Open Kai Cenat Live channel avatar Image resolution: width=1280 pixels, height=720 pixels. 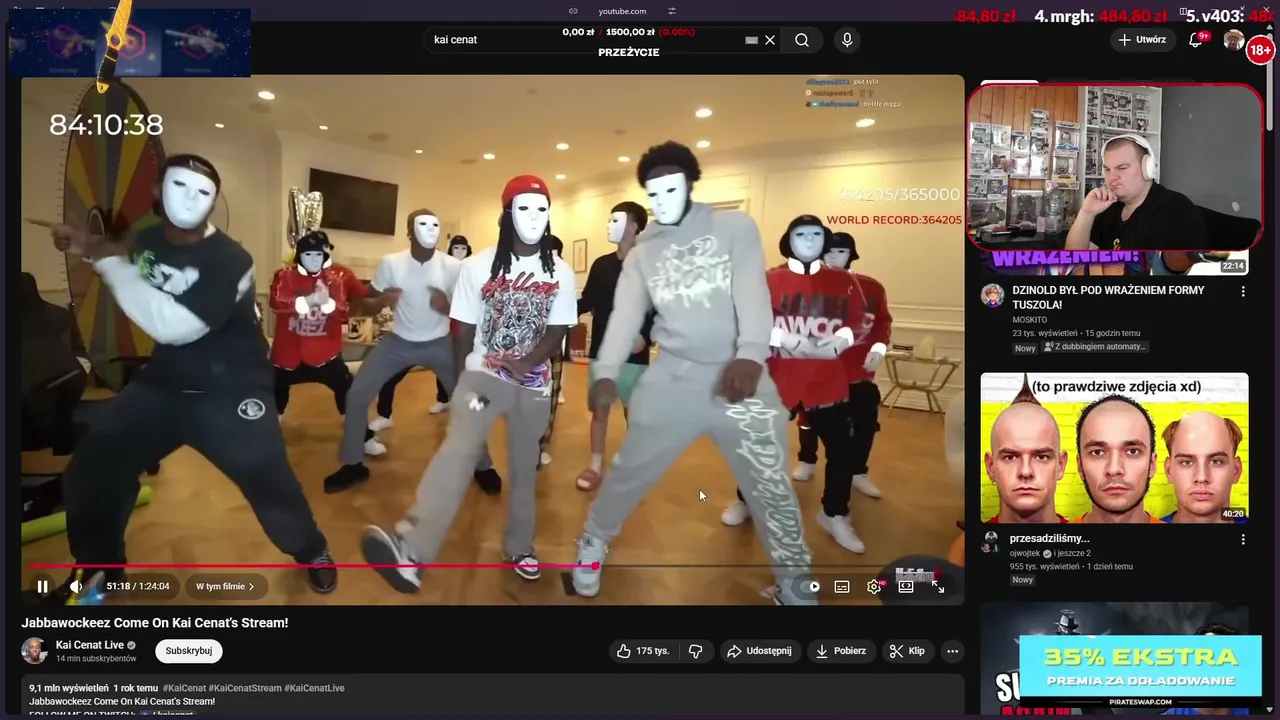[x=34, y=651]
